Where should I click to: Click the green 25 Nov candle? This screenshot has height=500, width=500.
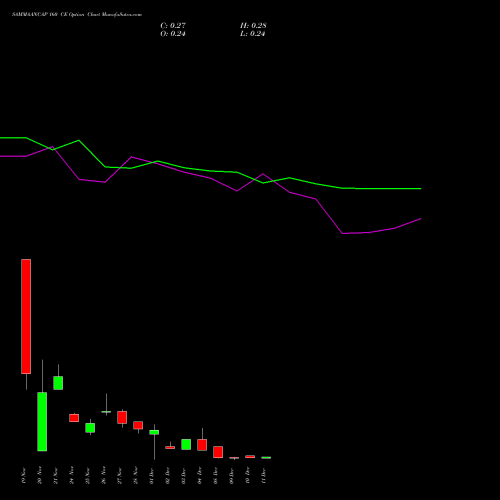pyautogui.click(x=90, y=428)
